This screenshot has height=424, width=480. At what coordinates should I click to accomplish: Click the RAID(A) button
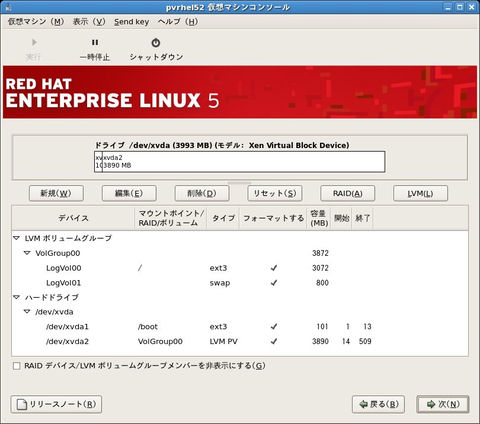pos(348,193)
